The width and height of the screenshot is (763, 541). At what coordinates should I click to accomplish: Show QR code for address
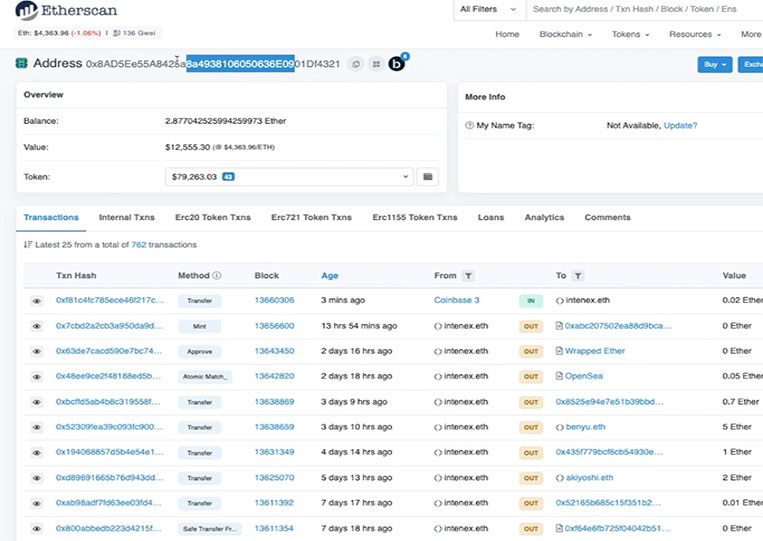point(376,64)
